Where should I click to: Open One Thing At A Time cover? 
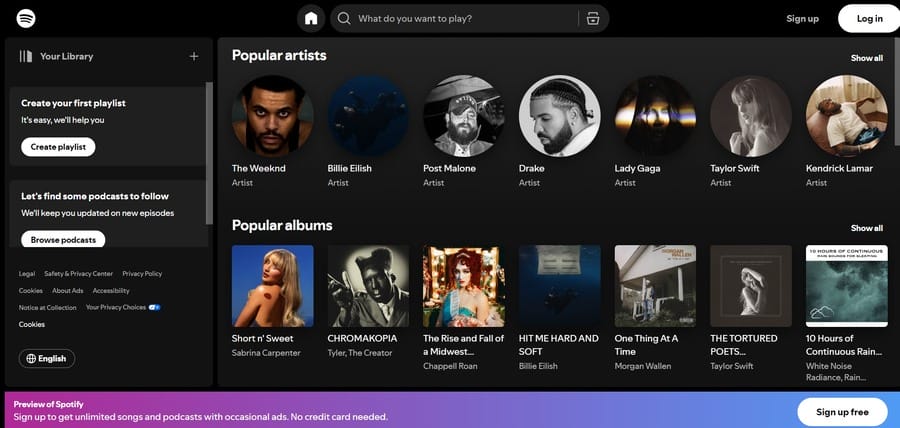click(655, 286)
